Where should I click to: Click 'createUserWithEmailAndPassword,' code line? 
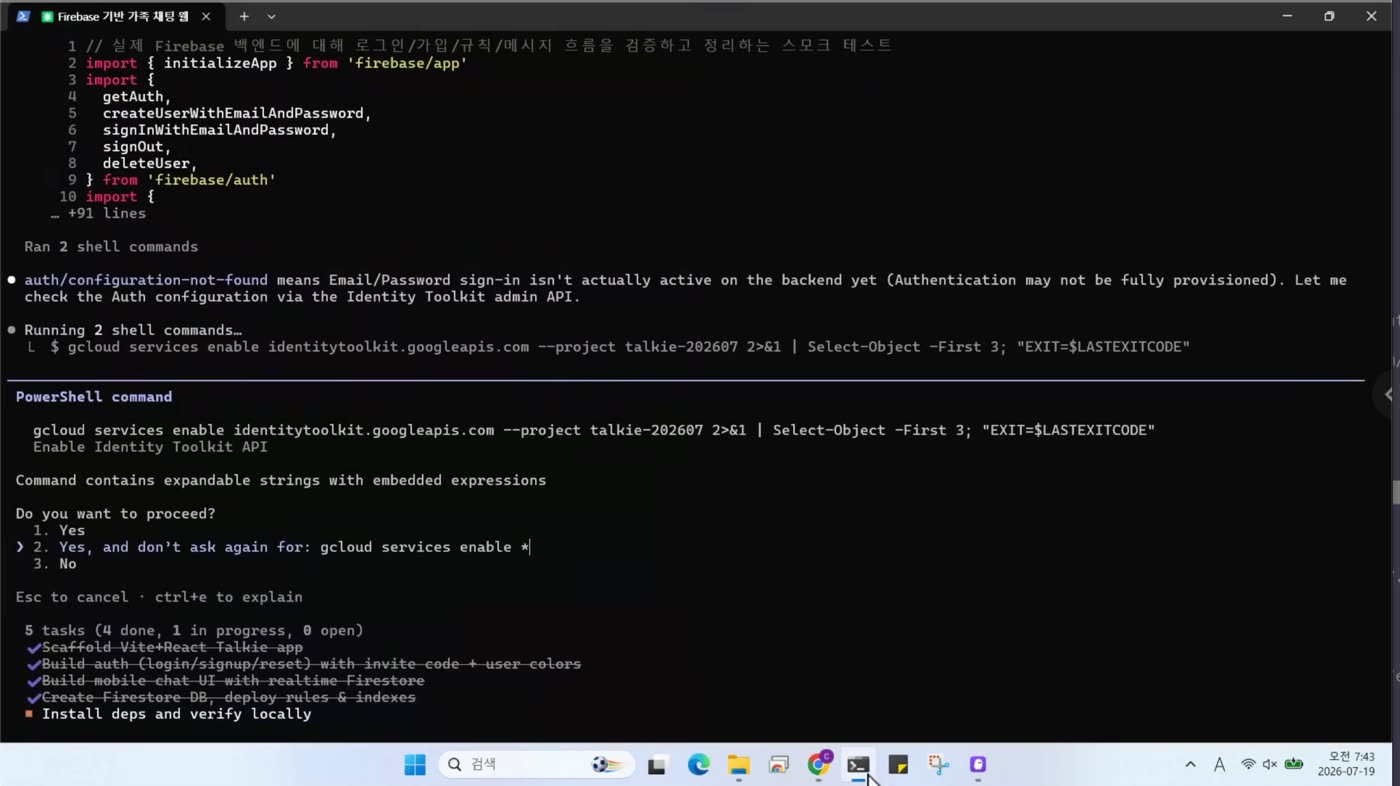237,113
